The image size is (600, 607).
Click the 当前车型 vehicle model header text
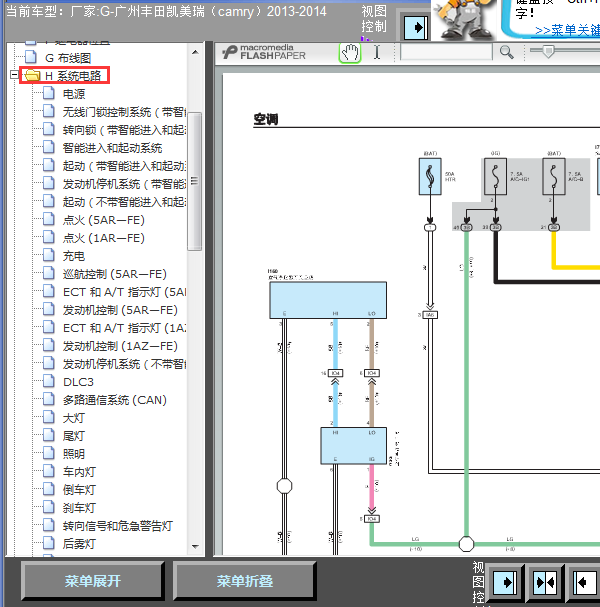coord(166,11)
